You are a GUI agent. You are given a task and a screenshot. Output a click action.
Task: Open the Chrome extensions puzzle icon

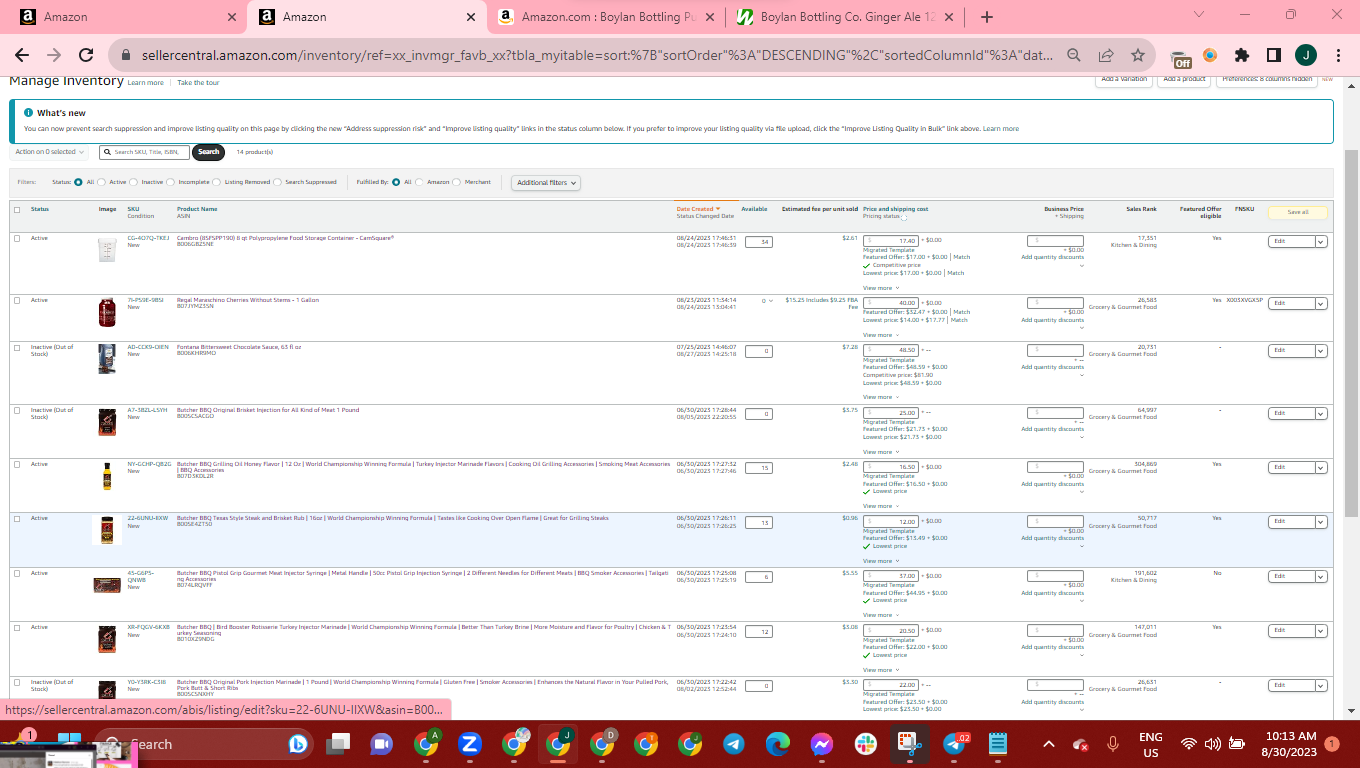pos(1242,55)
